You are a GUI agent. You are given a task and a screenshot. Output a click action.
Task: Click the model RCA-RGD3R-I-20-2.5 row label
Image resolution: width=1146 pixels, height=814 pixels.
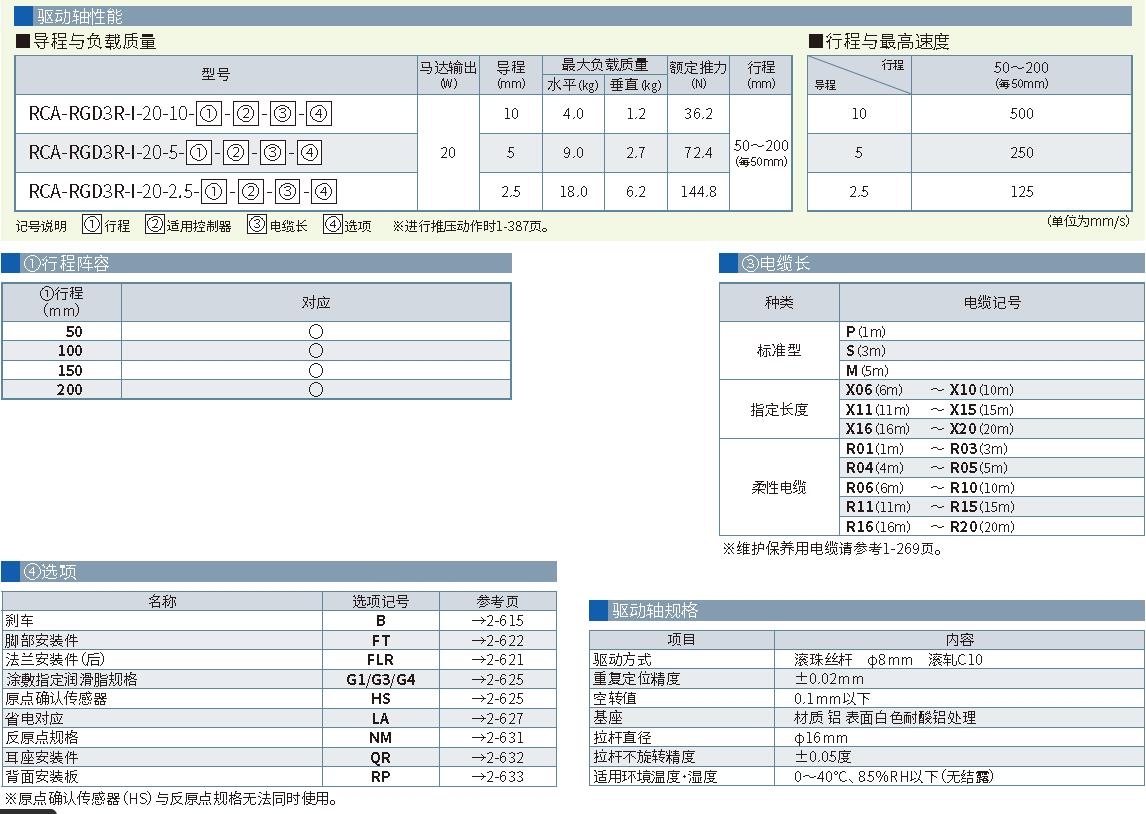pyautogui.click(x=182, y=191)
